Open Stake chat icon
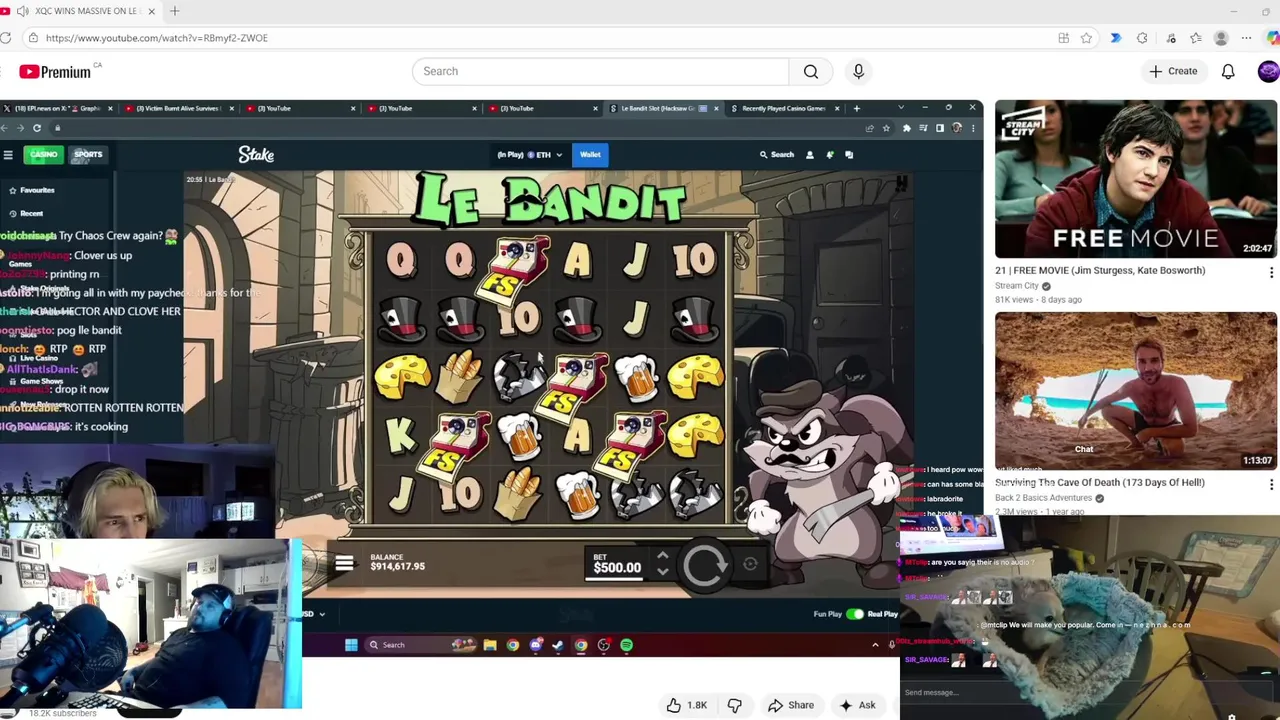1280x720 pixels. point(849,155)
